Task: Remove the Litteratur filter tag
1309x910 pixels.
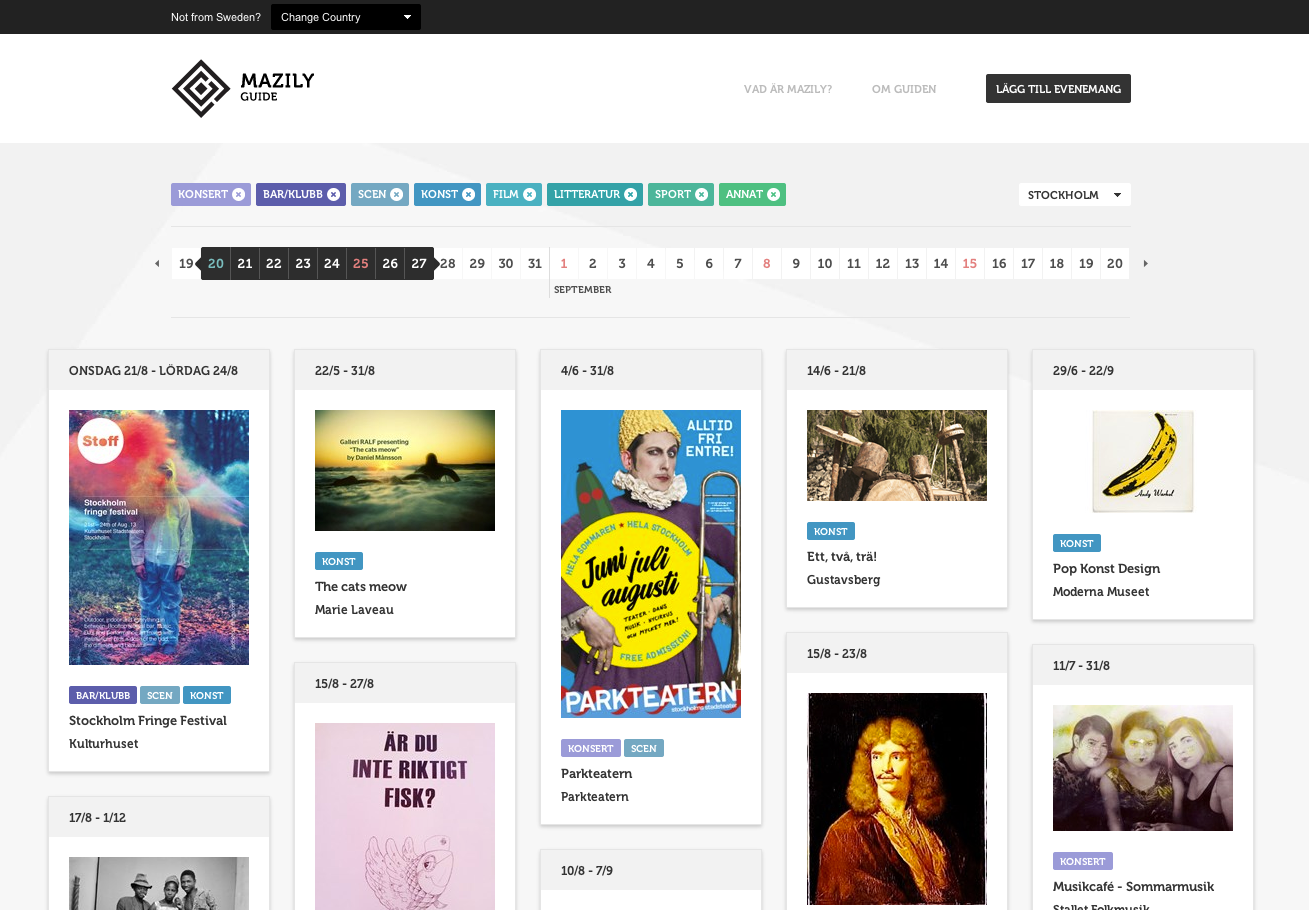Action: (x=630, y=194)
